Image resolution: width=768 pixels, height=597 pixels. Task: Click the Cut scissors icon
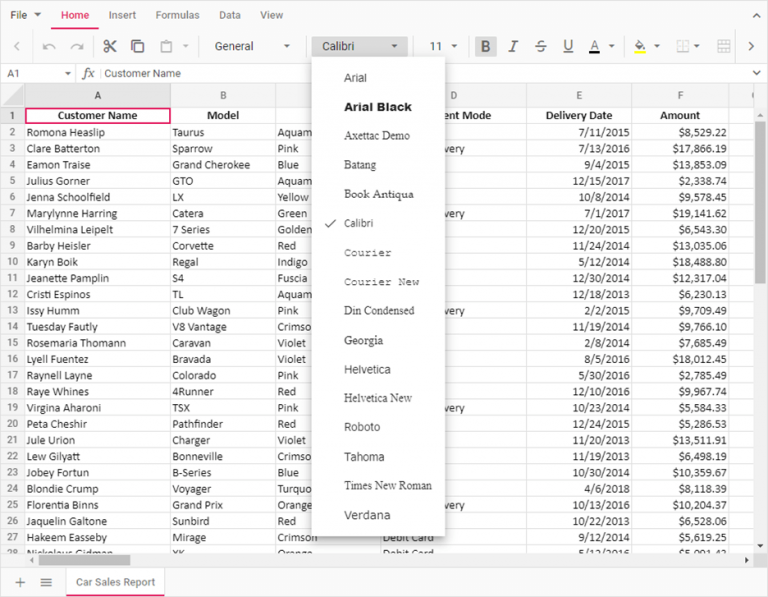point(110,46)
